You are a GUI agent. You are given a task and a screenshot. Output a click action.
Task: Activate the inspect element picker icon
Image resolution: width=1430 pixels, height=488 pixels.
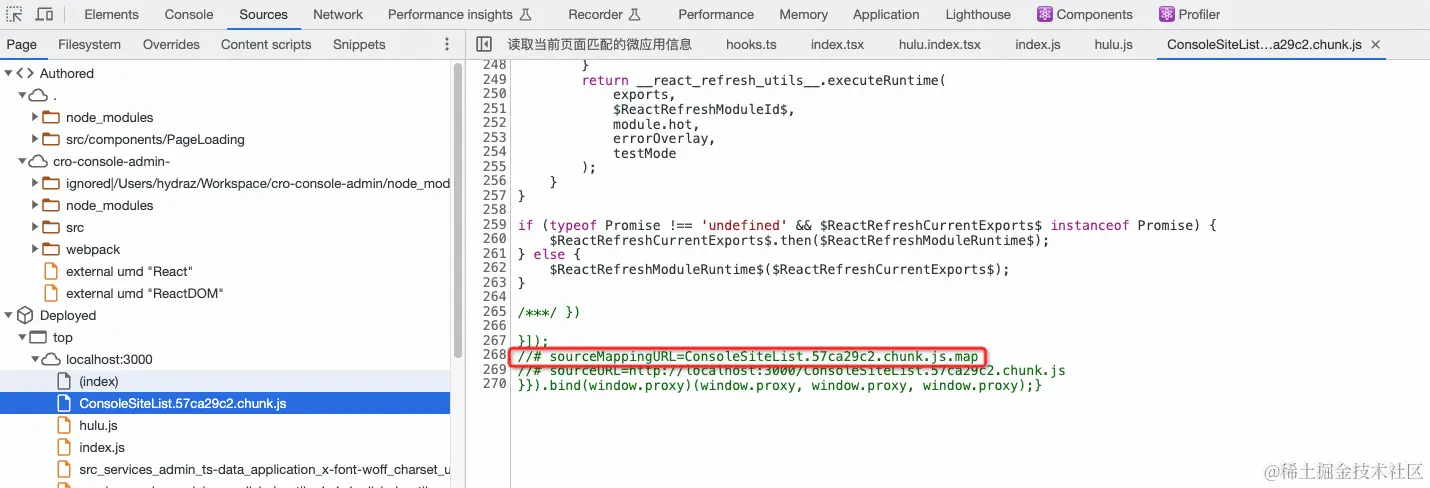[x=15, y=14]
